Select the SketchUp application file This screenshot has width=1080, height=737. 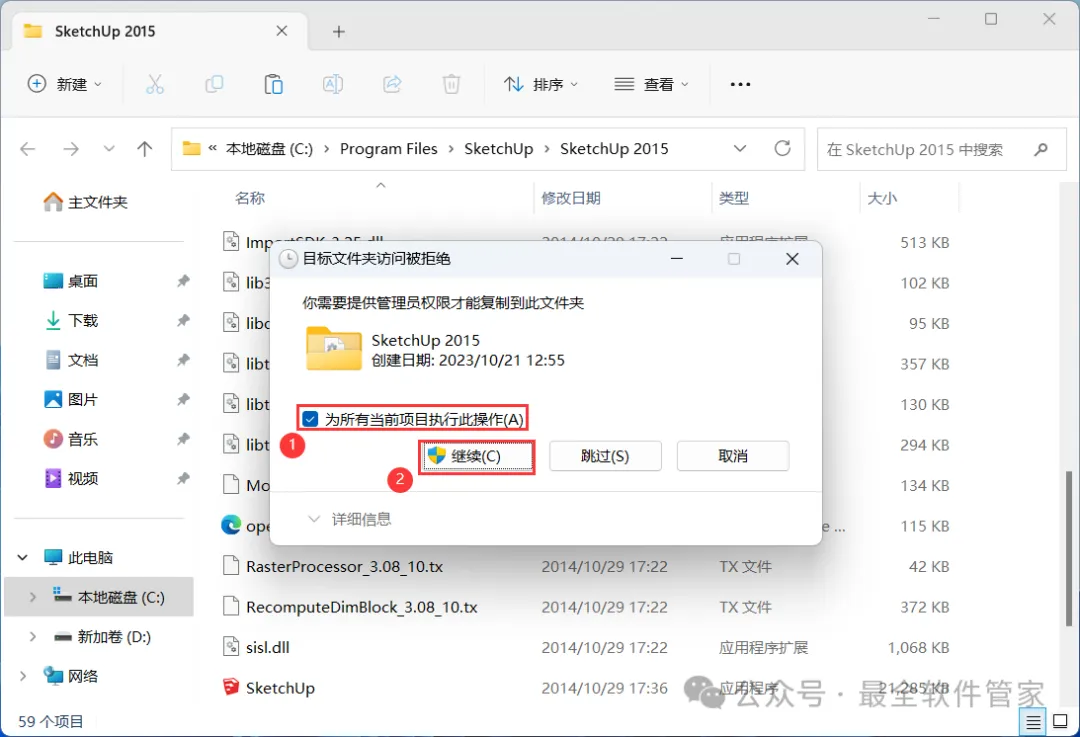coord(280,688)
